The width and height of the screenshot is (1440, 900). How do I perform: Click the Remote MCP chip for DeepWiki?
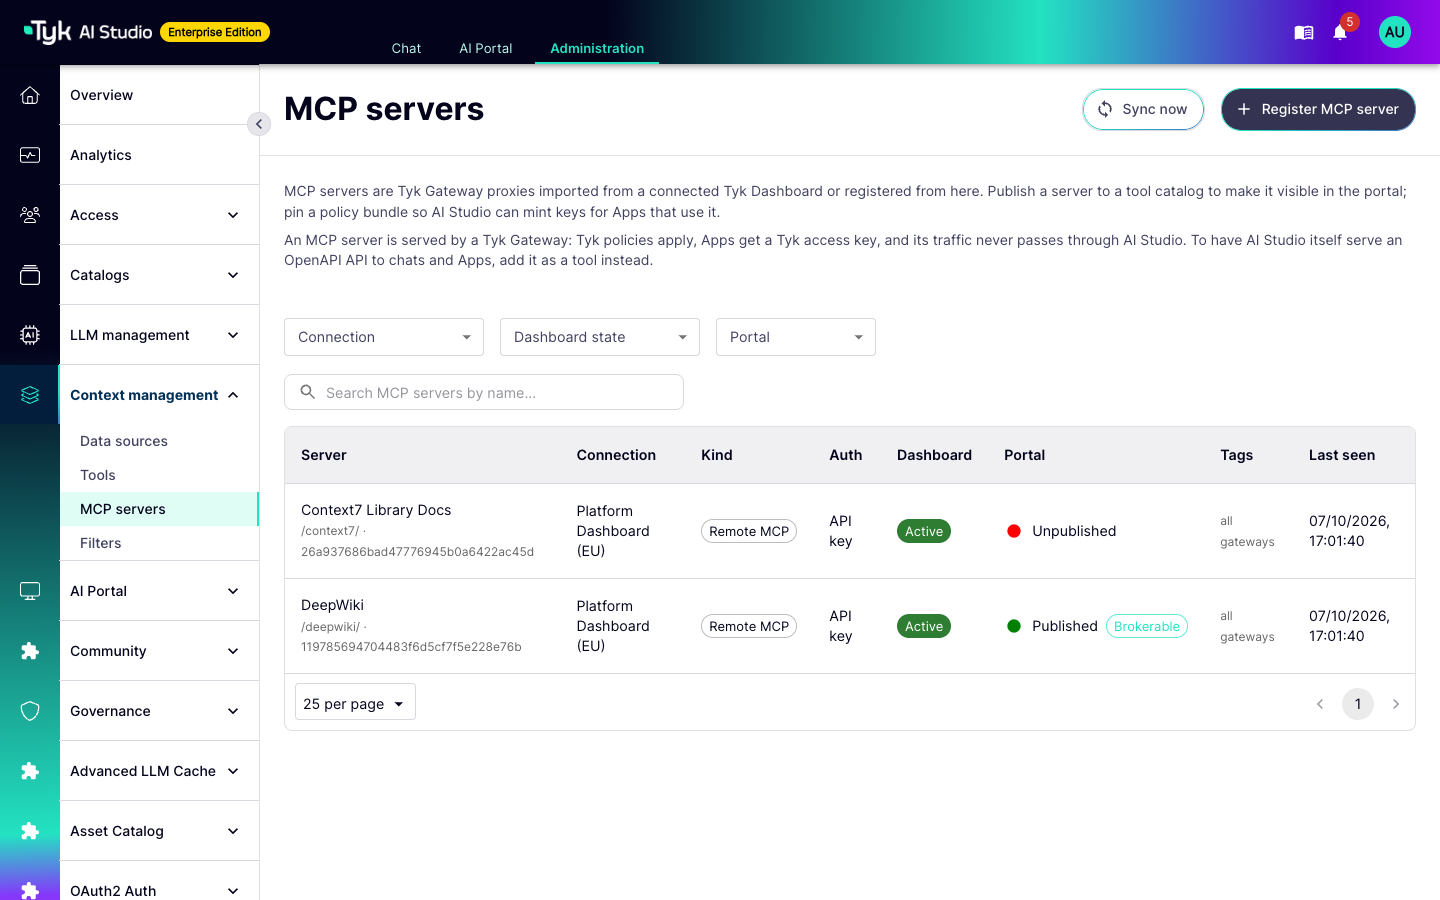[x=749, y=626]
